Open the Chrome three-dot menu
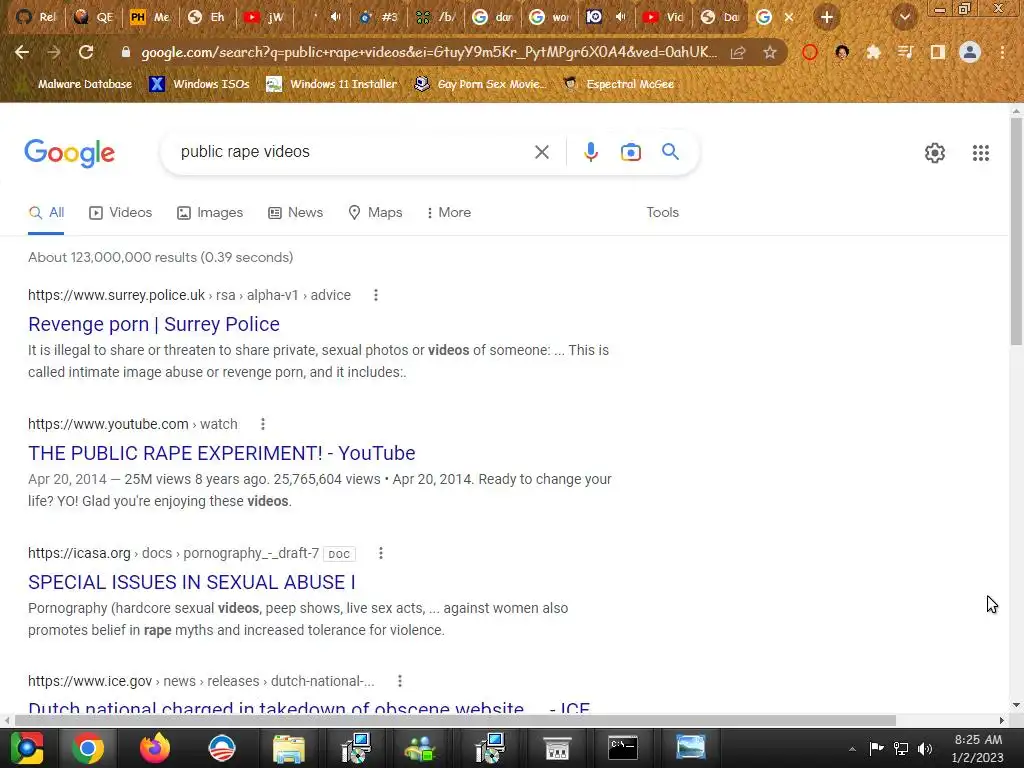Image resolution: width=1024 pixels, height=768 pixels. 1002,52
